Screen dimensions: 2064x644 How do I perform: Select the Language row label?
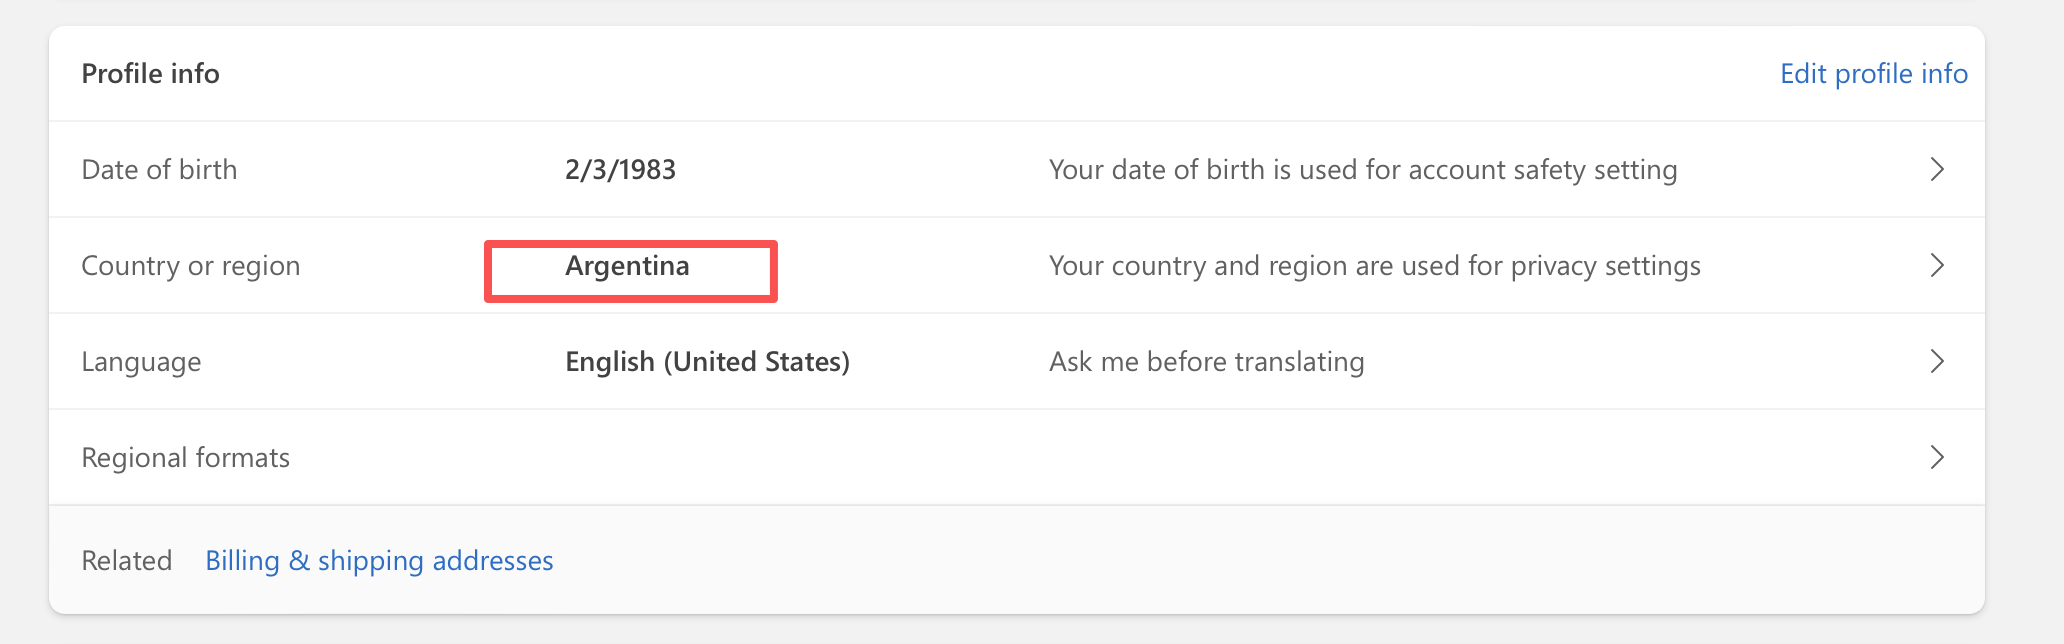(x=141, y=362)
